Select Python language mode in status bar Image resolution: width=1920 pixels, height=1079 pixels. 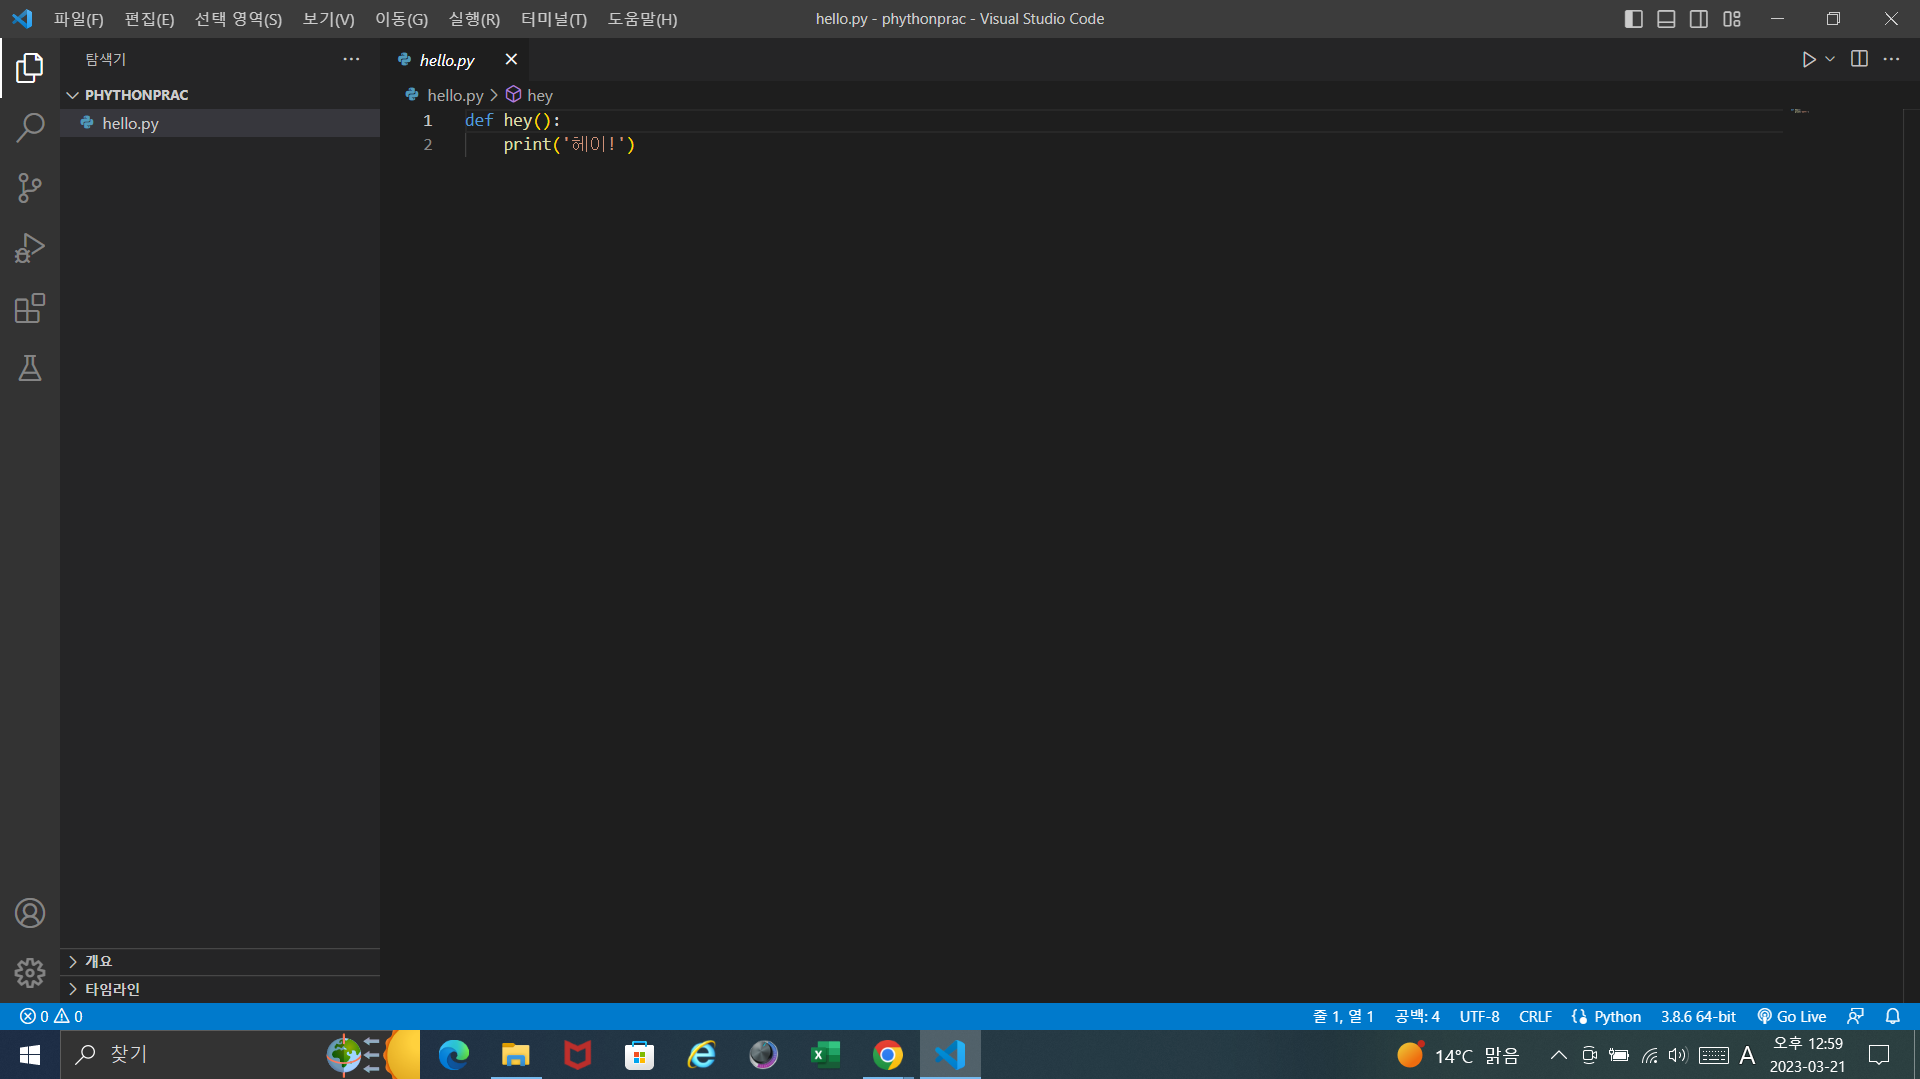(1617, 1016)
